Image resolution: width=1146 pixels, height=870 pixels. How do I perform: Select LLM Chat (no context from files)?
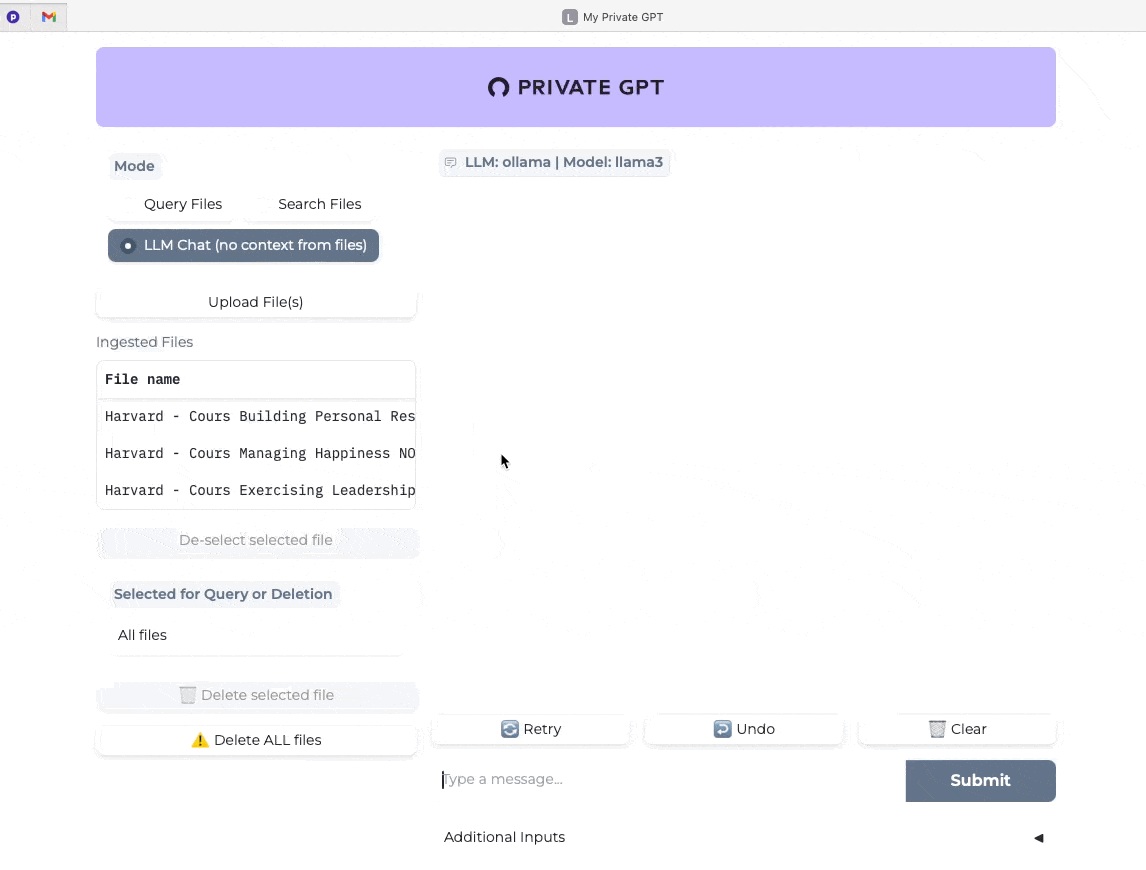243,246
